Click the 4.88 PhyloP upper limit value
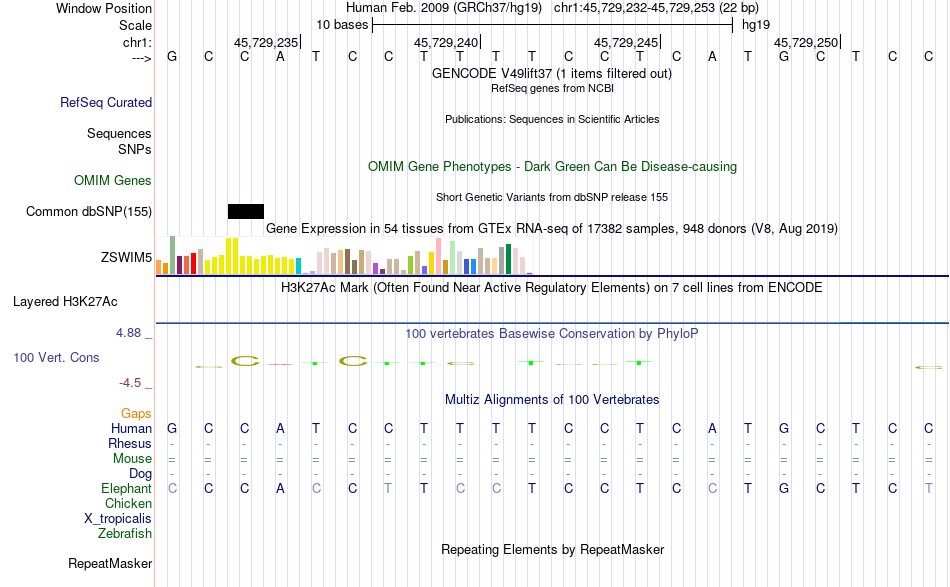This screenshot has height=587, width=950. click(x=128, y=333)
